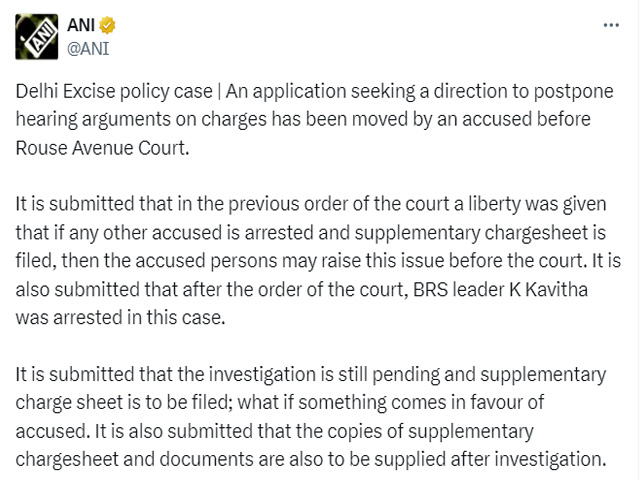Click the "Rouse Avenue Court." text

[x=102, y=148]
